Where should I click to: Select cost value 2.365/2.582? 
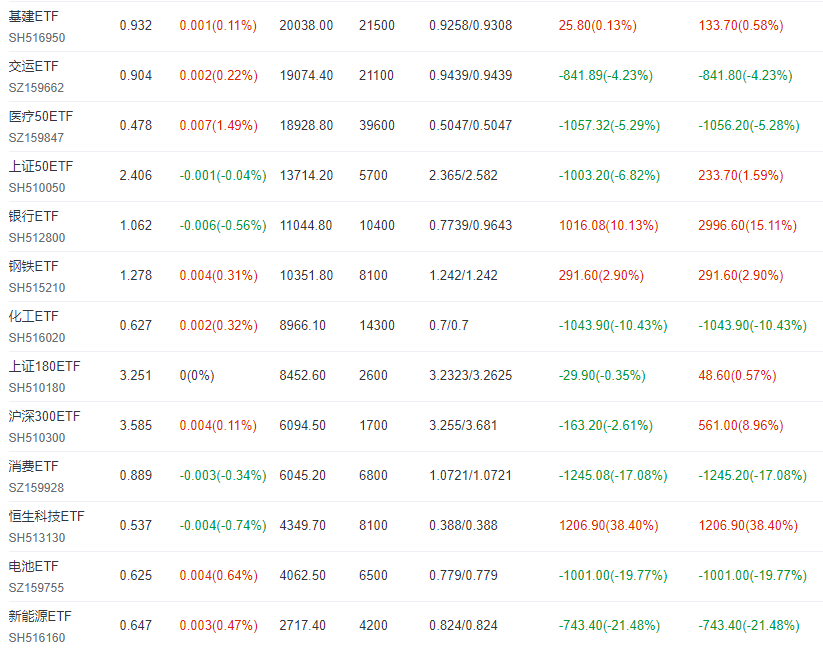tap(463, 175)
